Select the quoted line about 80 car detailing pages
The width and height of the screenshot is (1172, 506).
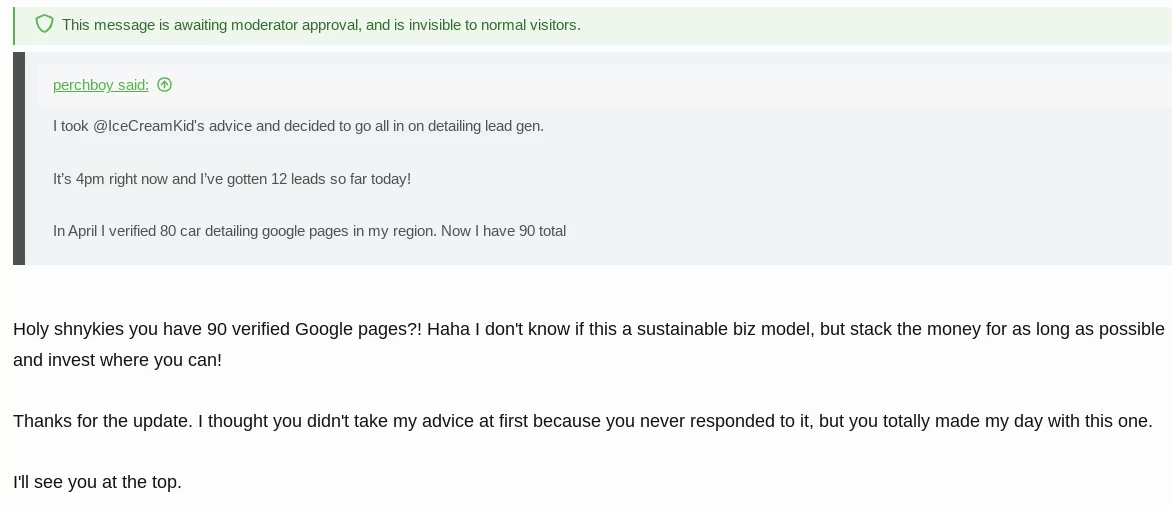309,231
